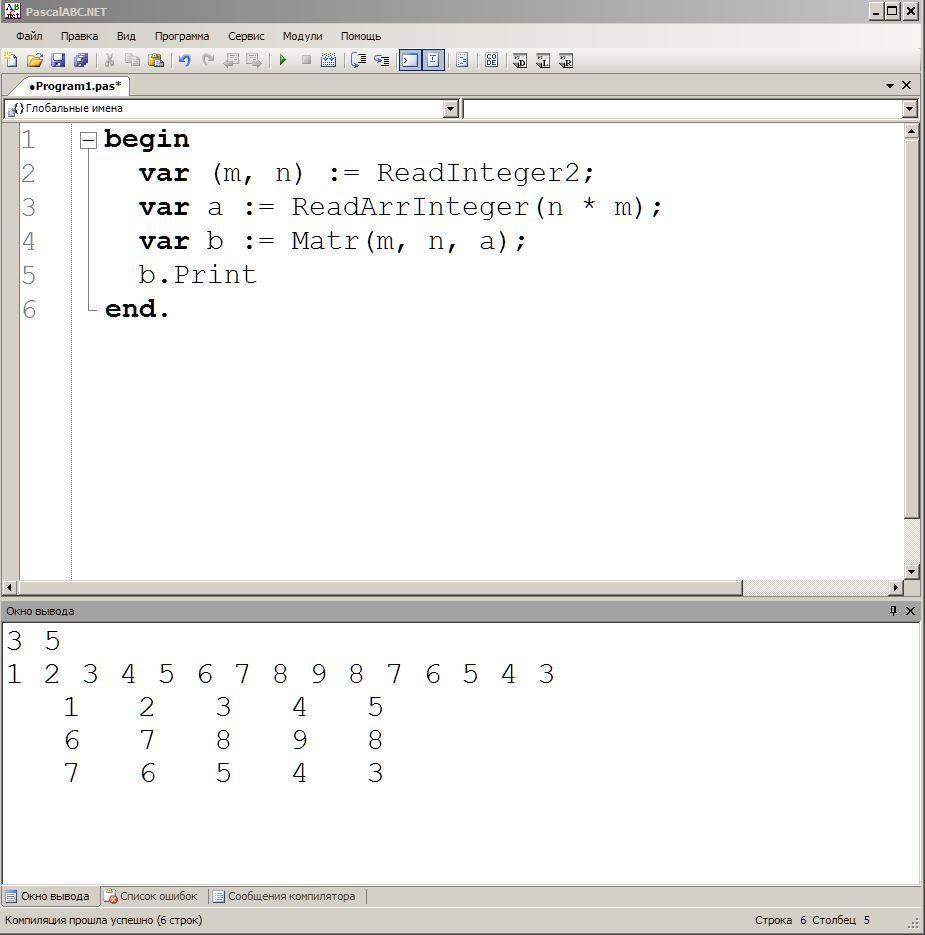The width and height of the screenshot is (925, 935).
Task: Close the Program1.pas document
Action: click(907, 85)
